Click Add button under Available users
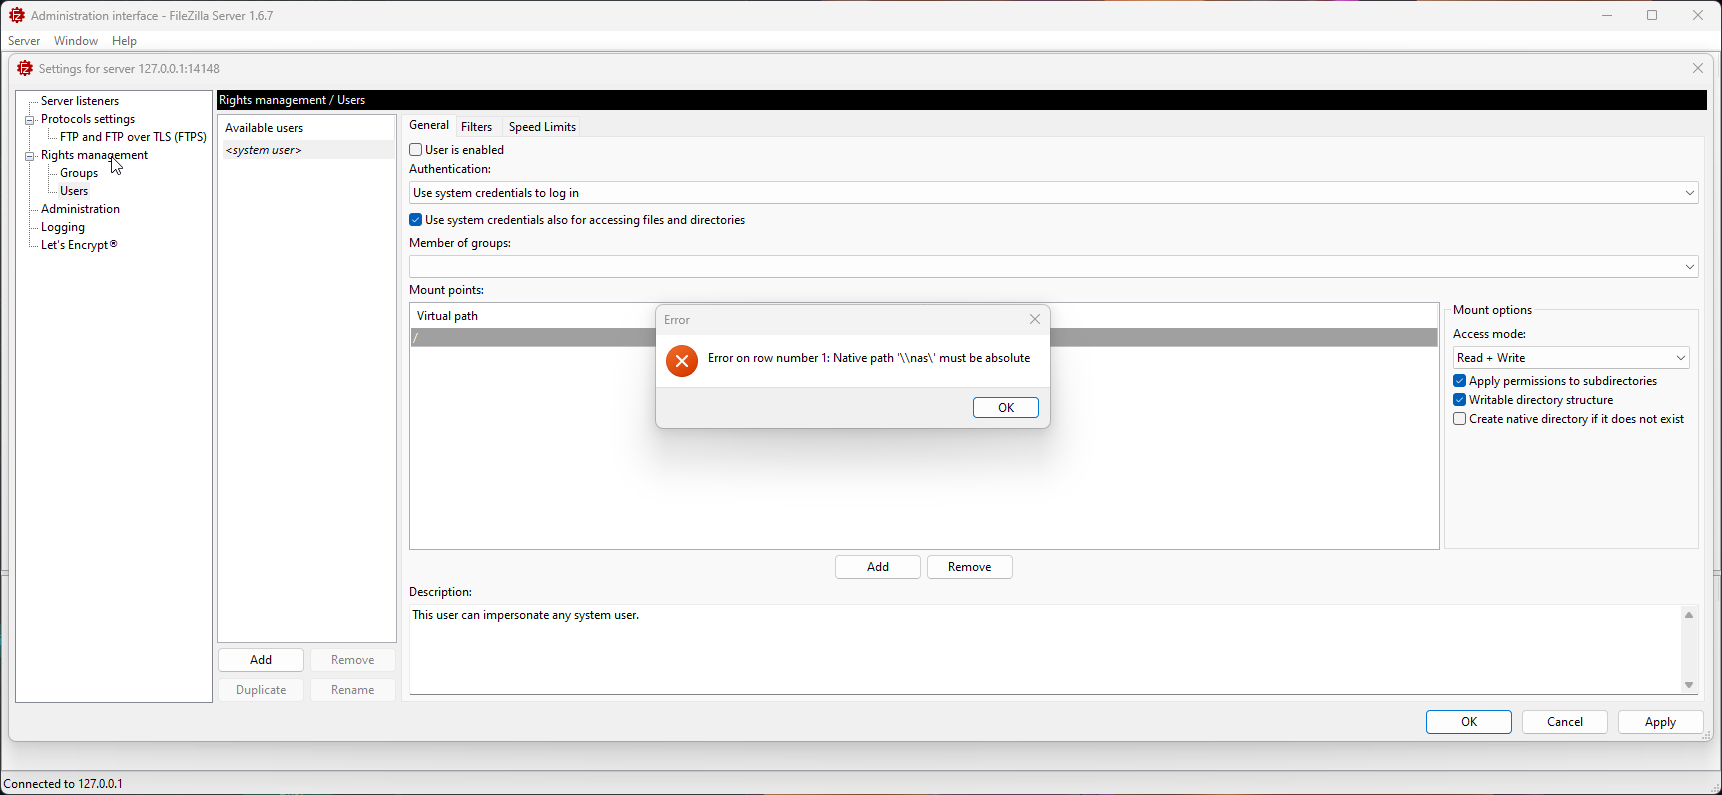 point(261,660)
